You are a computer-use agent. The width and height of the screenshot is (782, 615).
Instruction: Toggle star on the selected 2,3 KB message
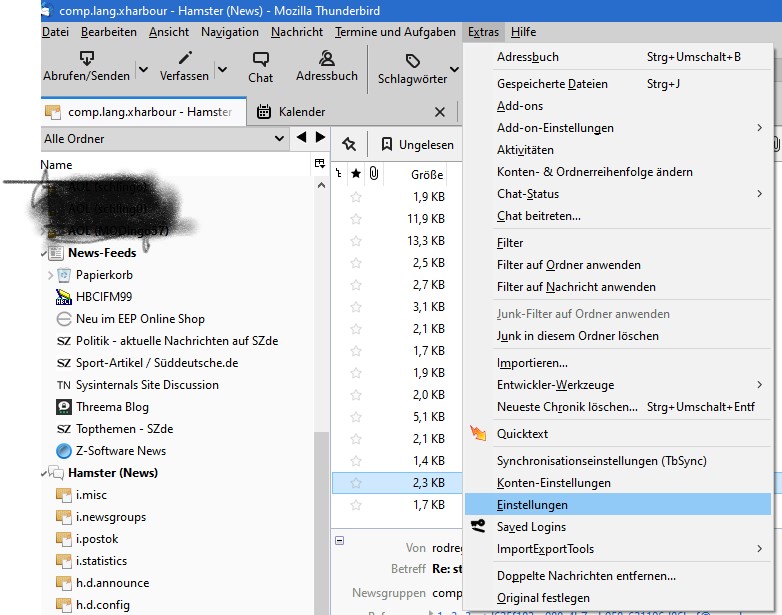[x=355, y=483]
